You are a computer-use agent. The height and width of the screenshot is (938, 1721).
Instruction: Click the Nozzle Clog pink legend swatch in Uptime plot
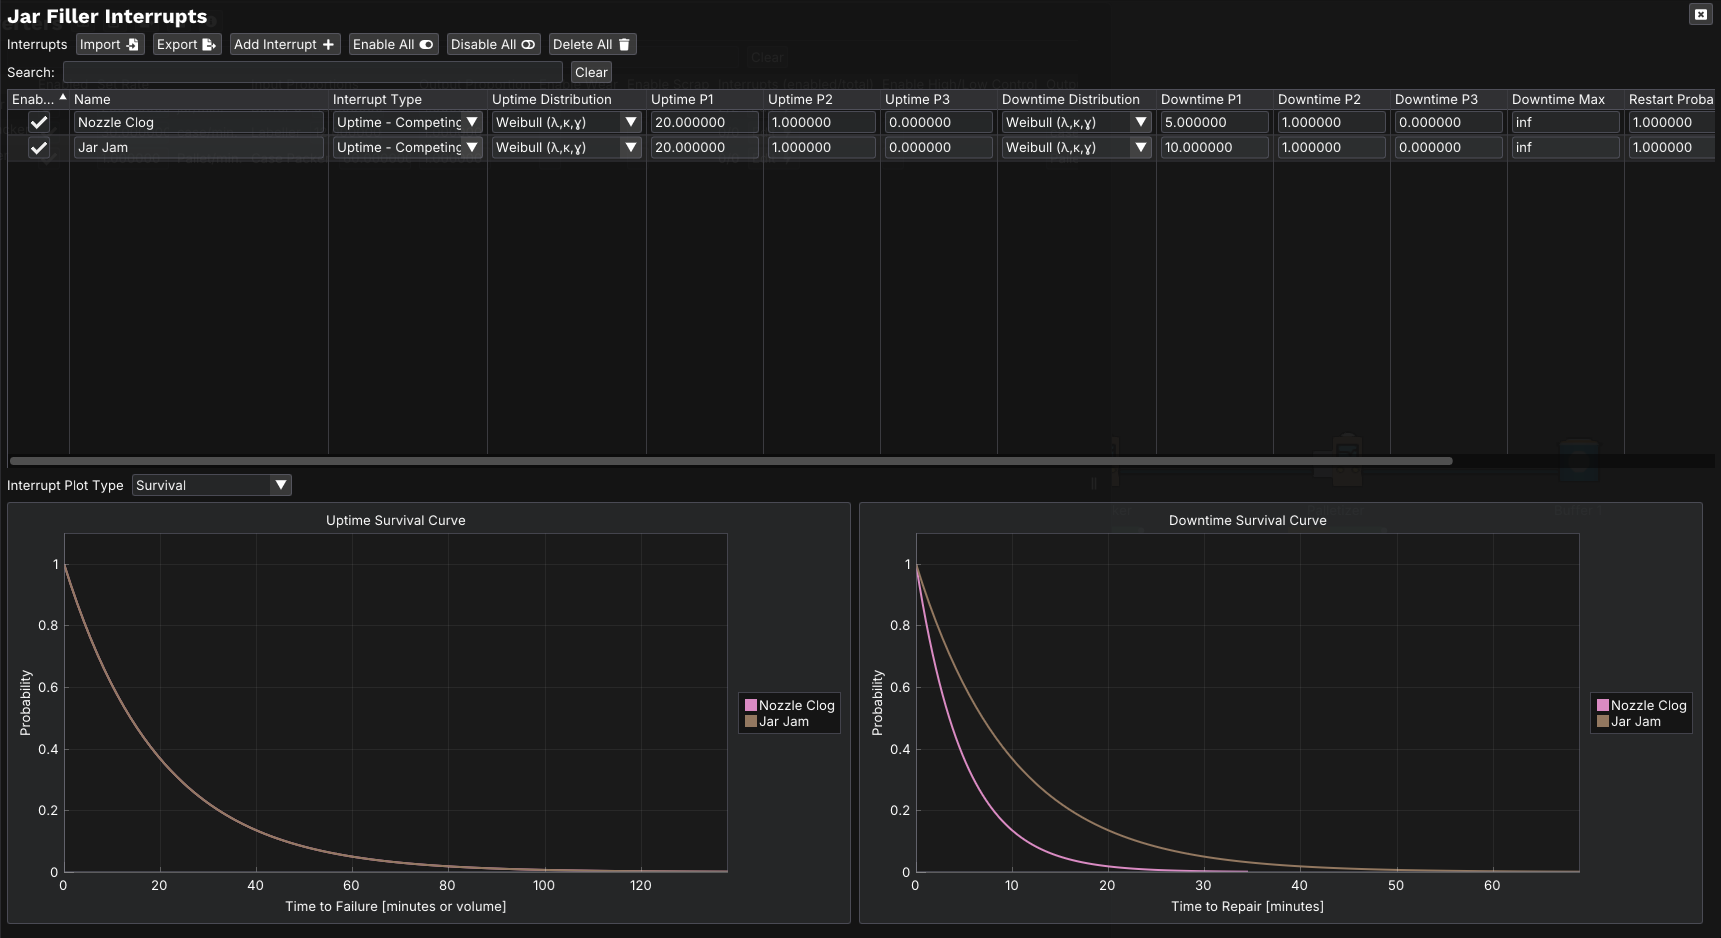[x=751, y=706]
